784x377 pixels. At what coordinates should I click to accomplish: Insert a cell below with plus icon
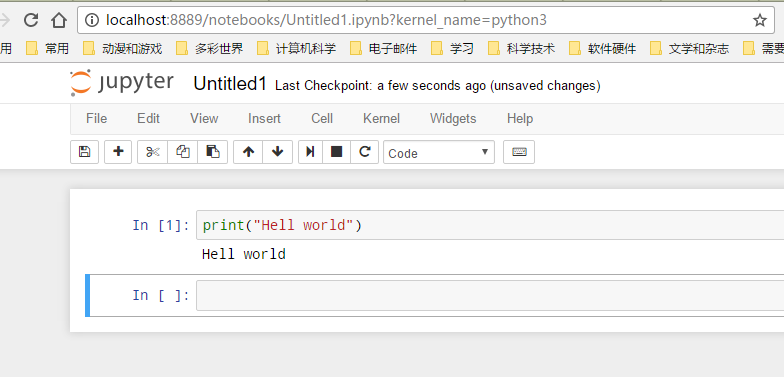(118, 152)
